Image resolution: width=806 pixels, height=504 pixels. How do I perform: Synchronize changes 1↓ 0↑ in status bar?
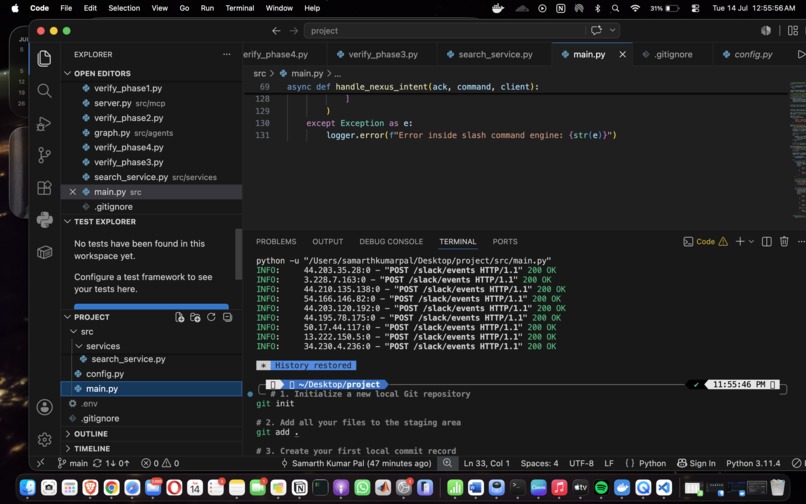[111, 463]
